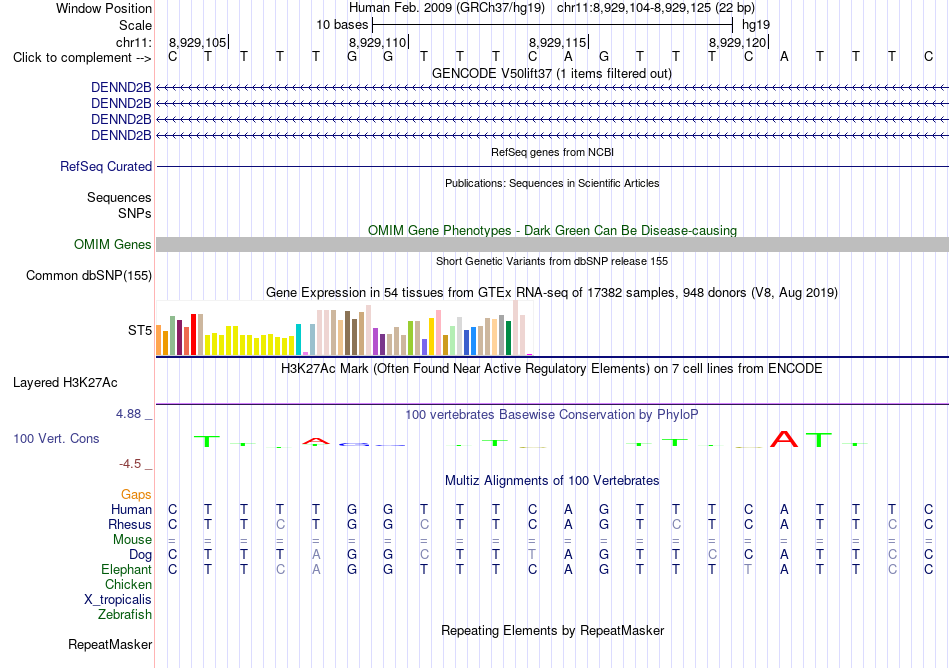Screen dimensions: 950x668
Task: Click the SNPs track label
Action: pos(135,213)
